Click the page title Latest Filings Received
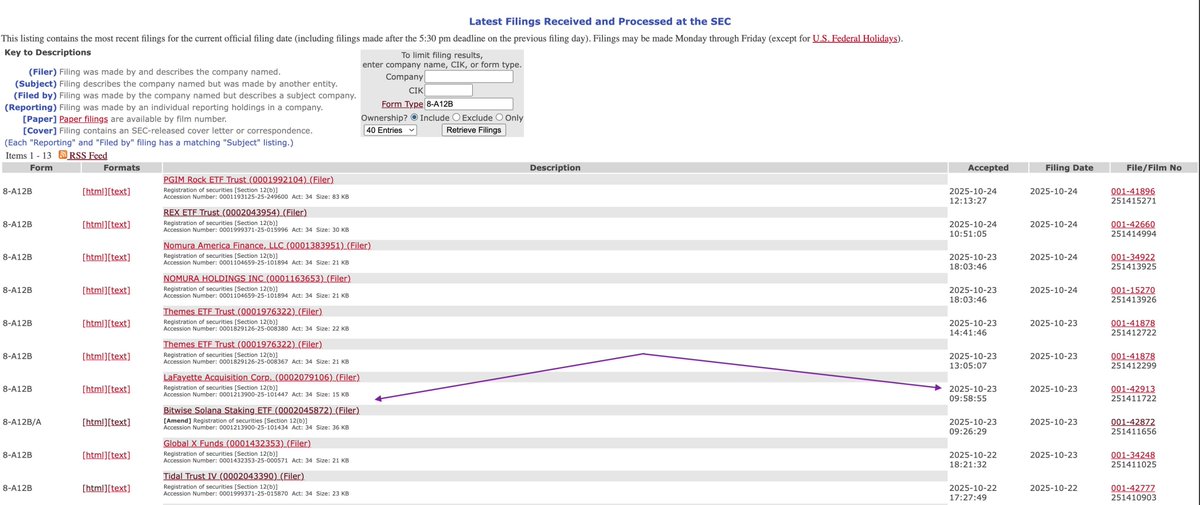1200x505 pixels. [599, 20]
